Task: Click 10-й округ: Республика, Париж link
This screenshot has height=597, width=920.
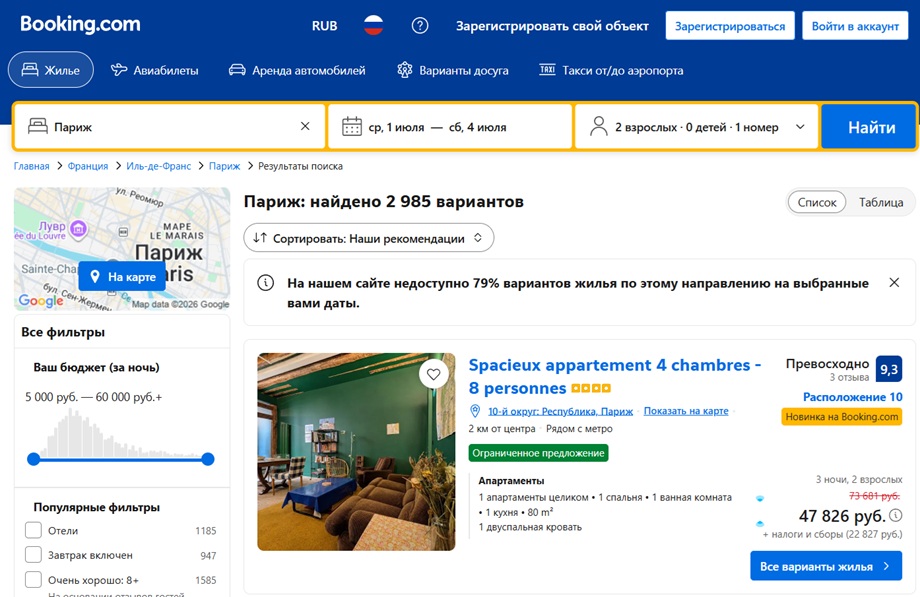Action: pos(560,412)
